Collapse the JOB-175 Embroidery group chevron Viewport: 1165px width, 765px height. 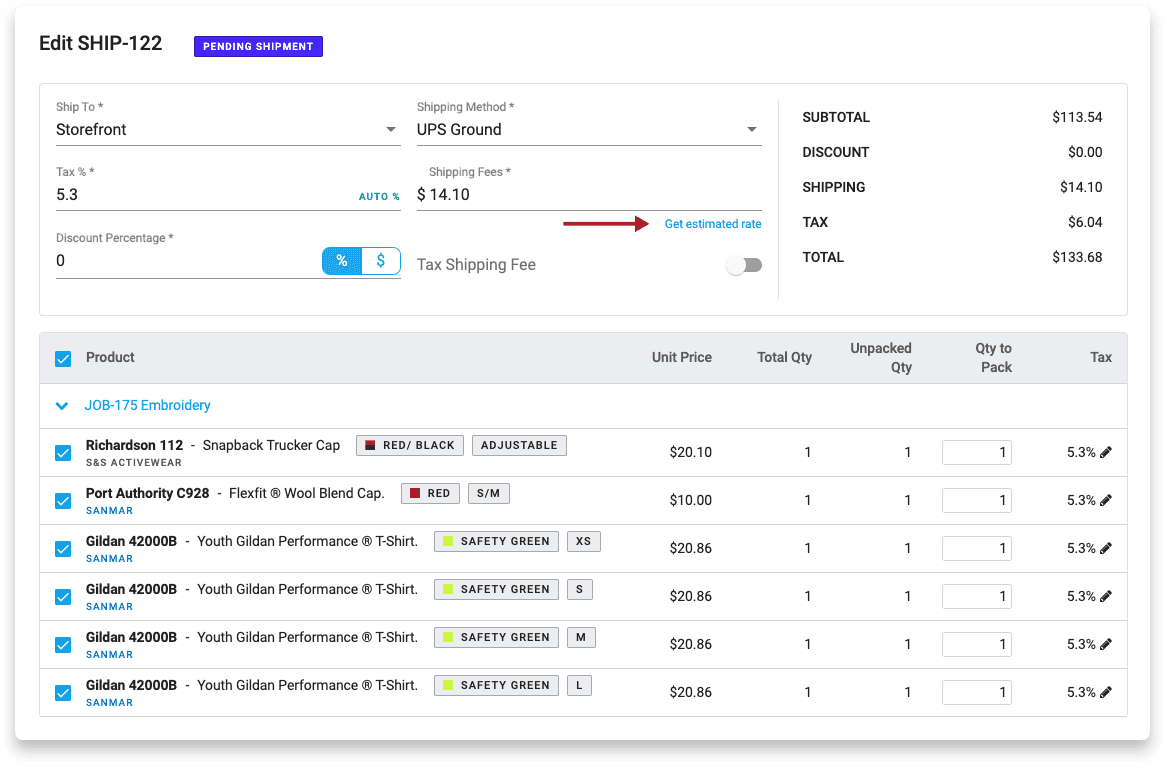tap(62, 406)
